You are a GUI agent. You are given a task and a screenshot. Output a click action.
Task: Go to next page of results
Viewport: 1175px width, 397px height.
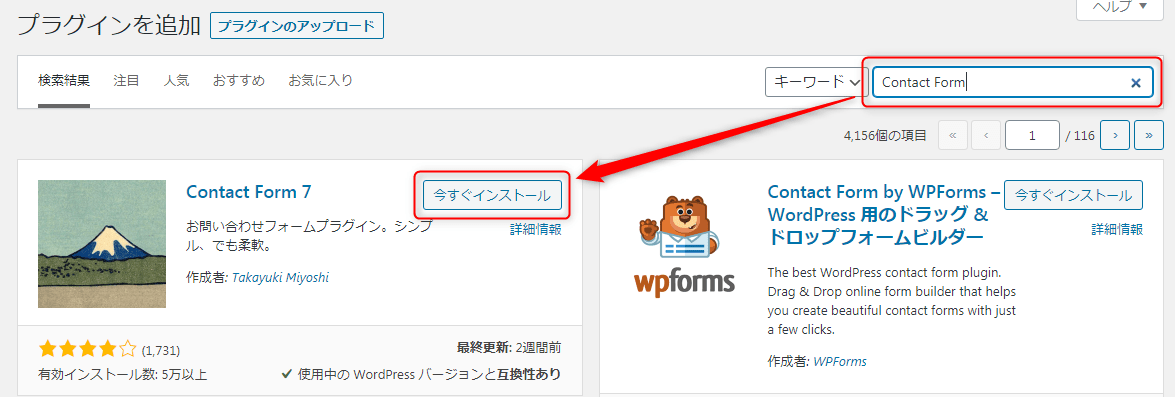pyautogui.click(x=1115, y=136)
